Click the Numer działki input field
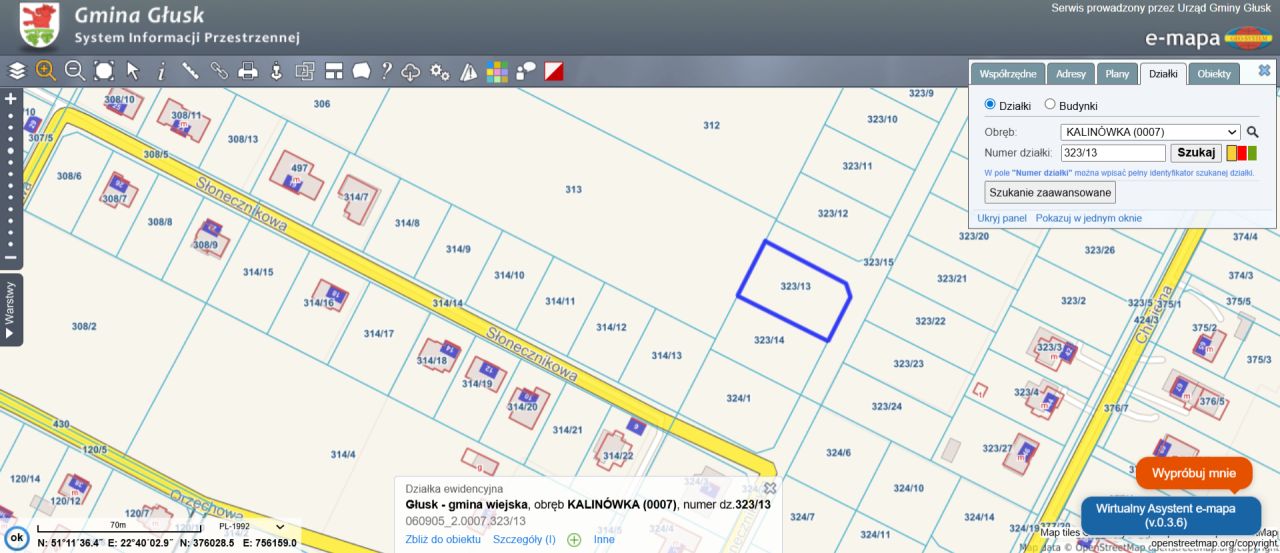Screen dimensions: 1280x553 click(1113, 153)
